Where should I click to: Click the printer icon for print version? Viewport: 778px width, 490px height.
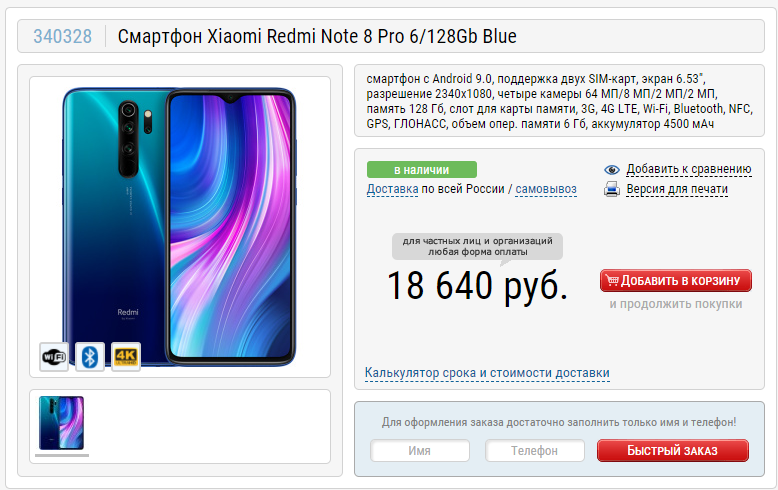click(612, 189)
